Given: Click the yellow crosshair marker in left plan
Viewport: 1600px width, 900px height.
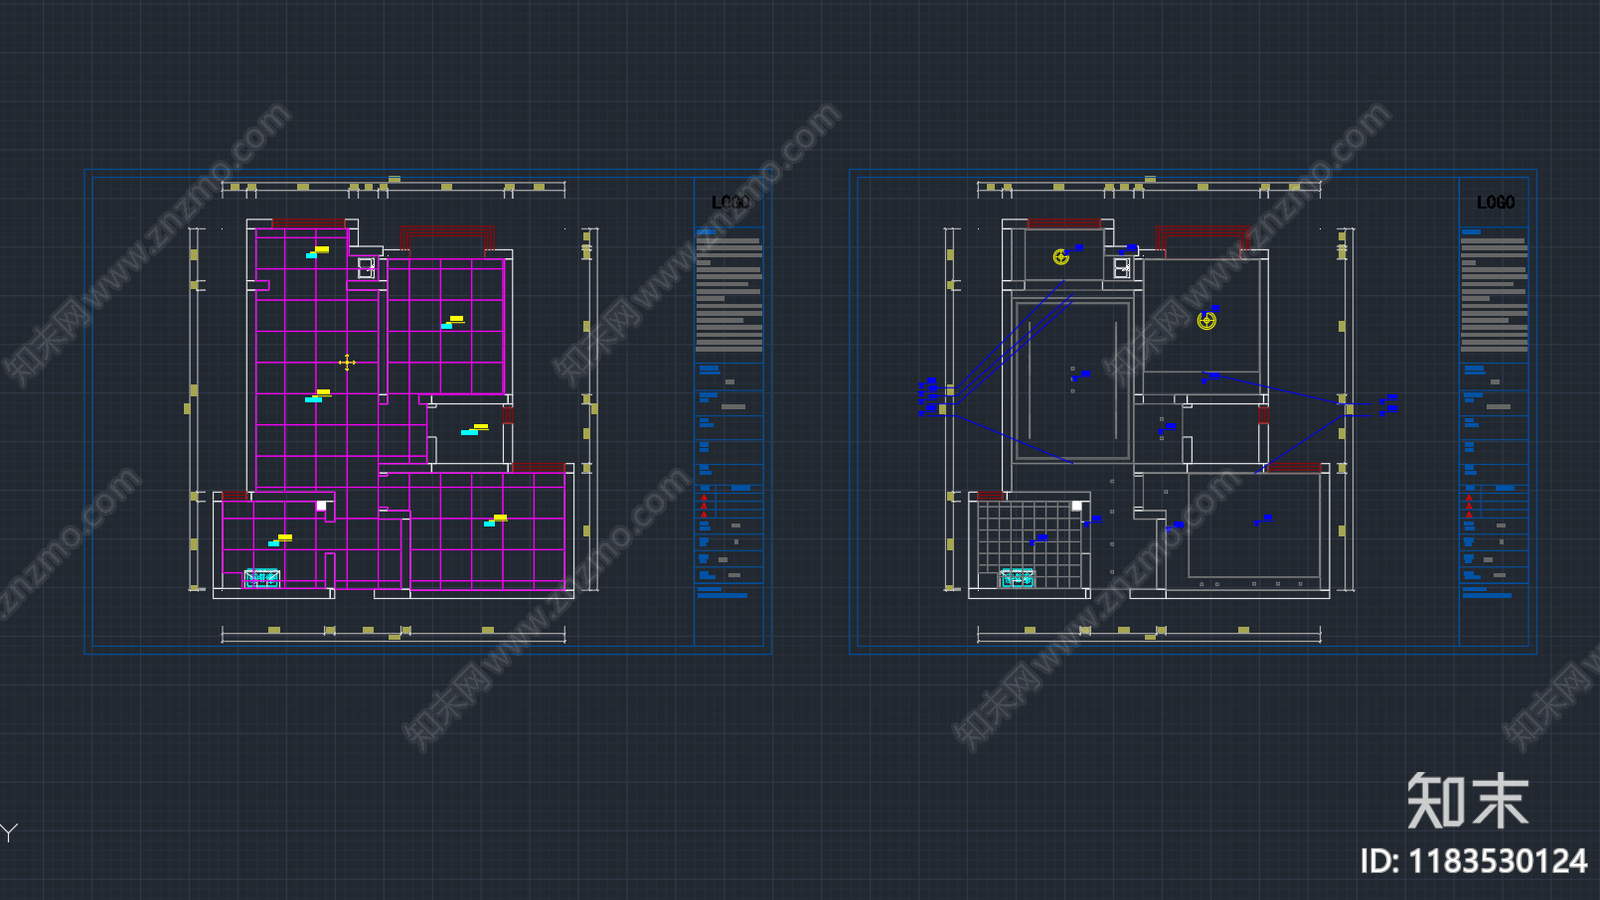Looking at the screenshot, I should coord(347,362).
